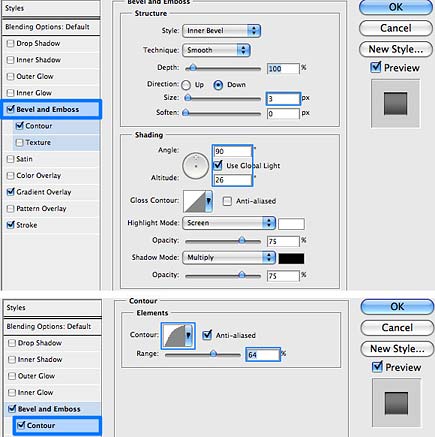Click the New Style... button at top

click(396, 49)
